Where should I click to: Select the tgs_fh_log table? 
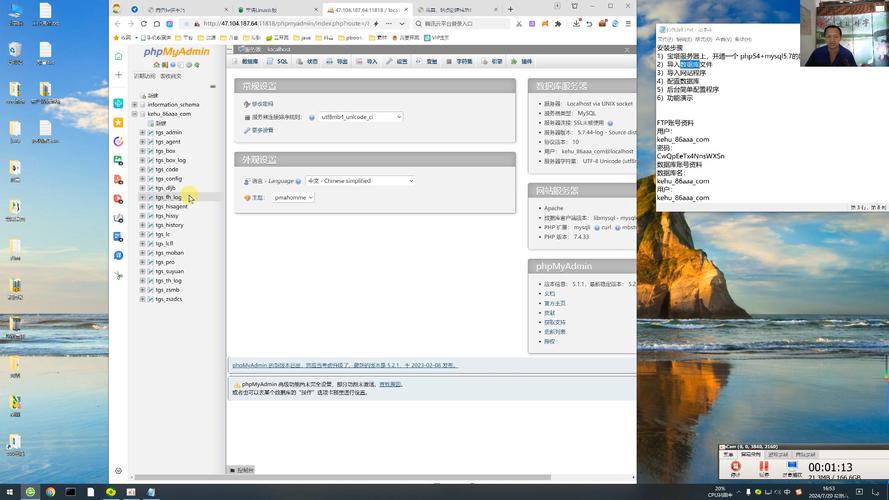pos(168,197)
